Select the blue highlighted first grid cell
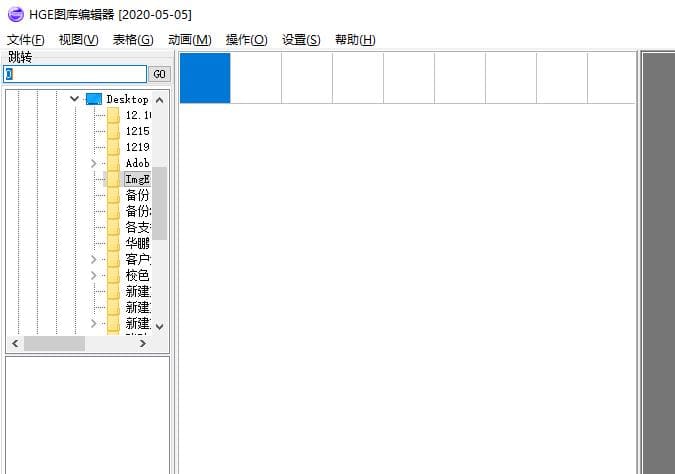Viewport: 675px width, 474px height. pyautogui.click(x=205, y=78)
